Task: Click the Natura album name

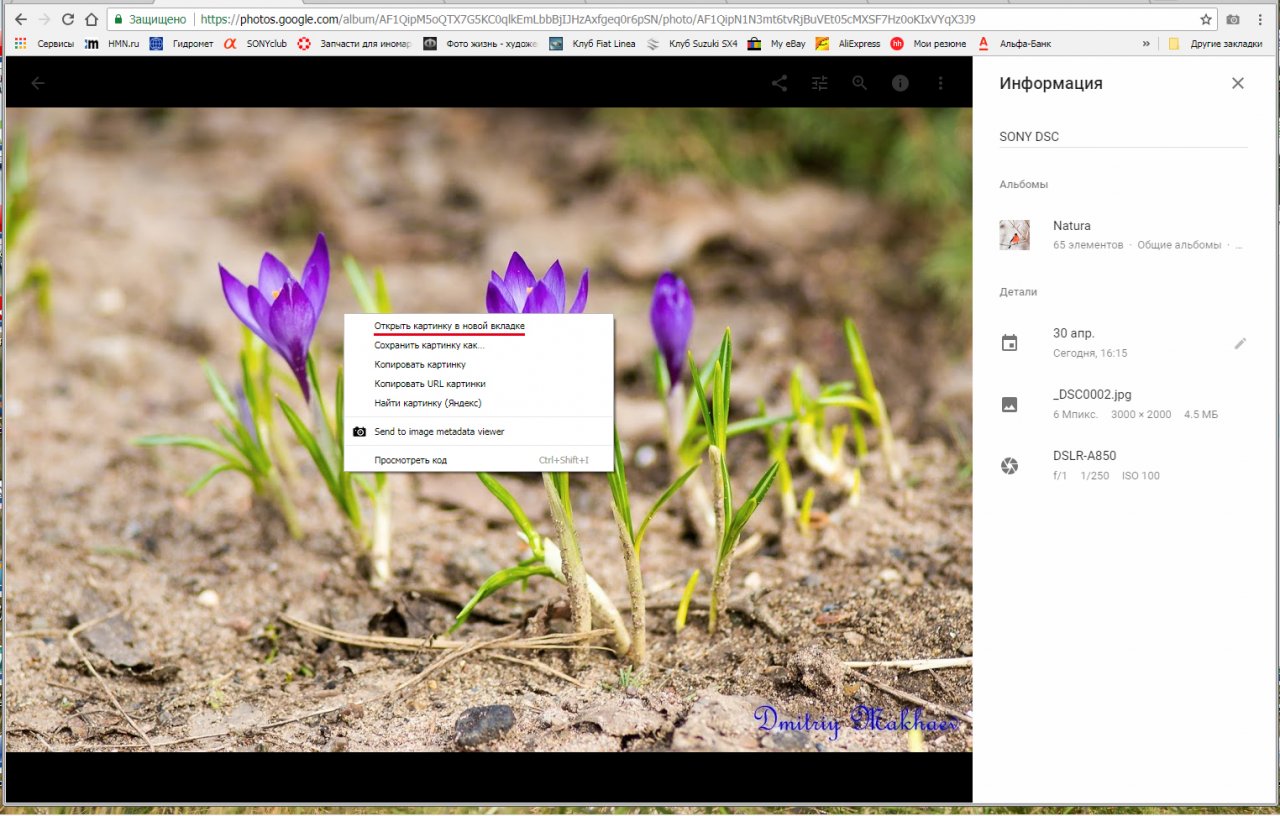Action: click(x=1072, y=226)
